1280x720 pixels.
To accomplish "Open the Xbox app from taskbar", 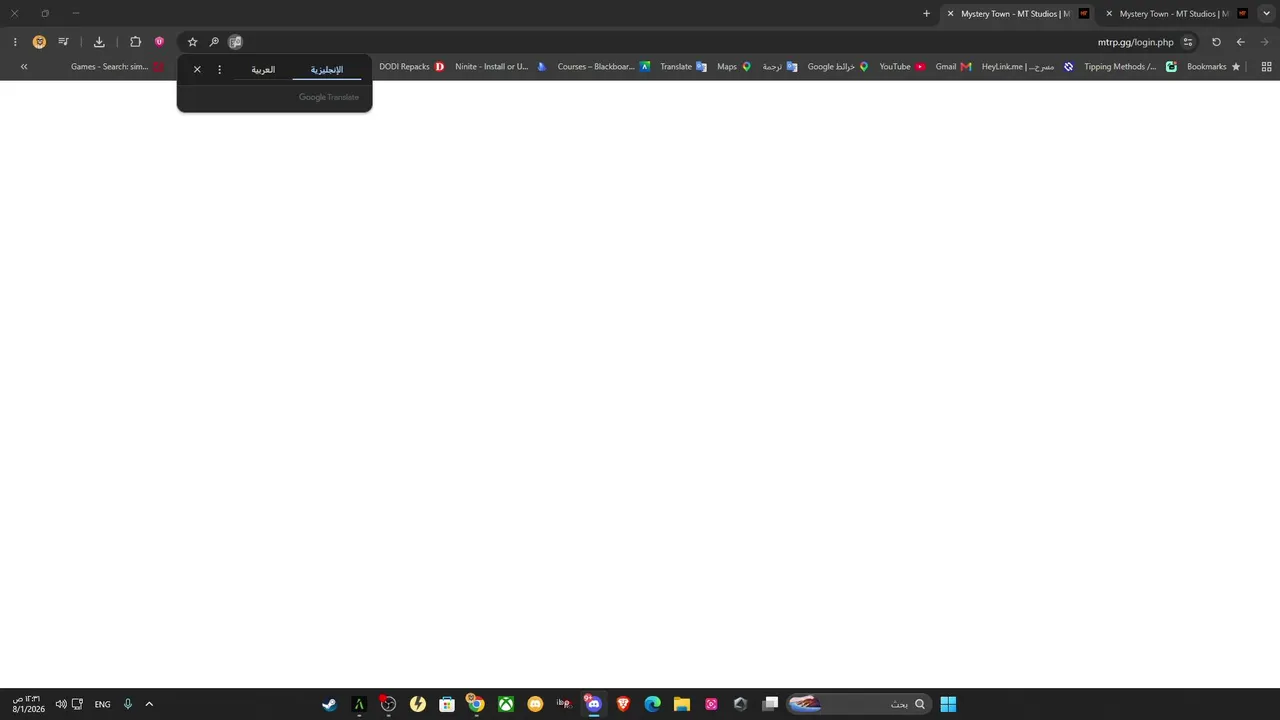I will pos(506,704).
